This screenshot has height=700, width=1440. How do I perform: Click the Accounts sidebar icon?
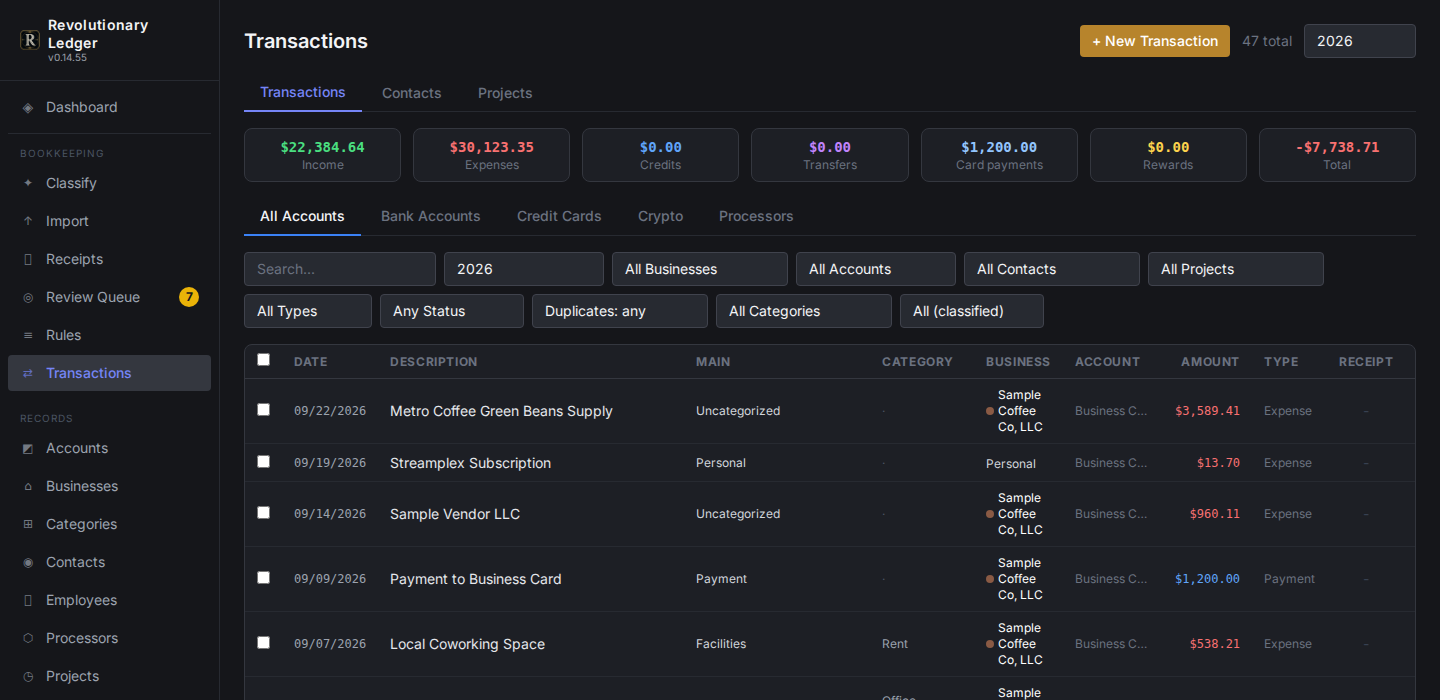click(28, 448)
